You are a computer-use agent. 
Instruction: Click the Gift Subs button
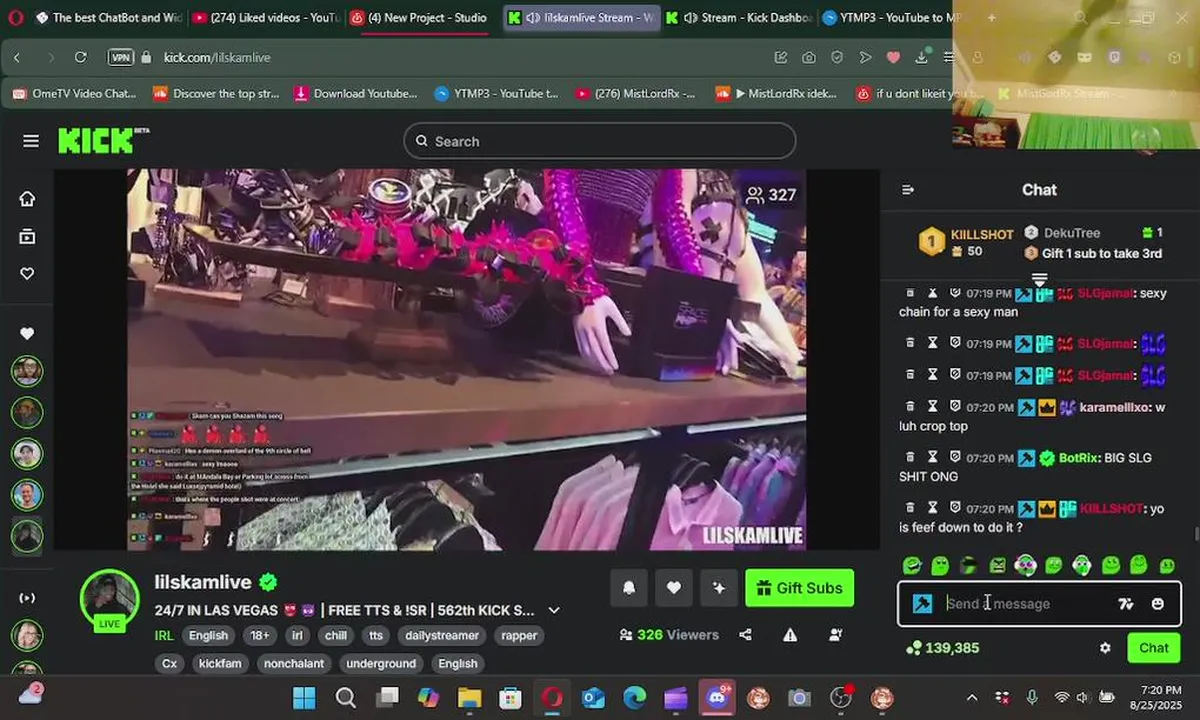pyautogui.click(x=799, y=588)
